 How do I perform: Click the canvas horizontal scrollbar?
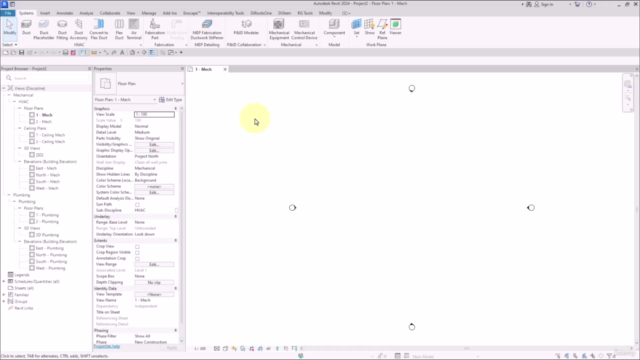pos(467,349)
